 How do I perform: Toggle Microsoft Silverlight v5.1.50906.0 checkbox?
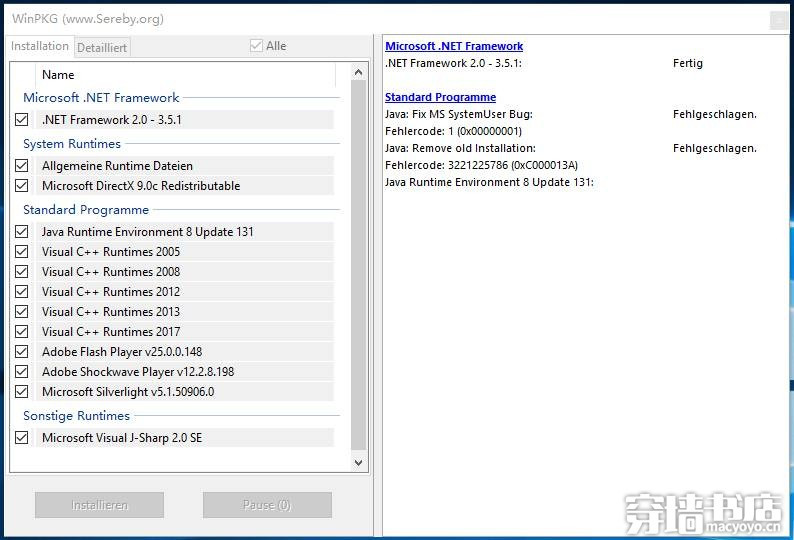(x=22, y=392)
